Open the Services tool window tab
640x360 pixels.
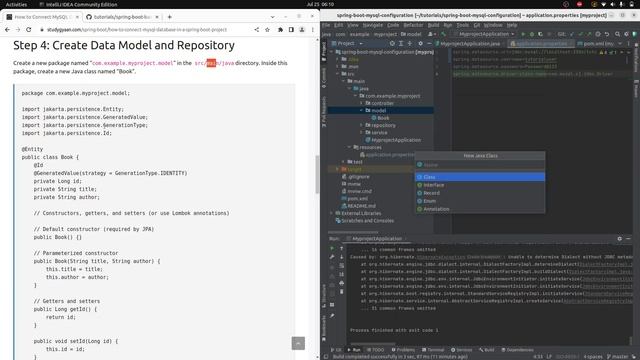pyautogui.click(x=462, y=350)
